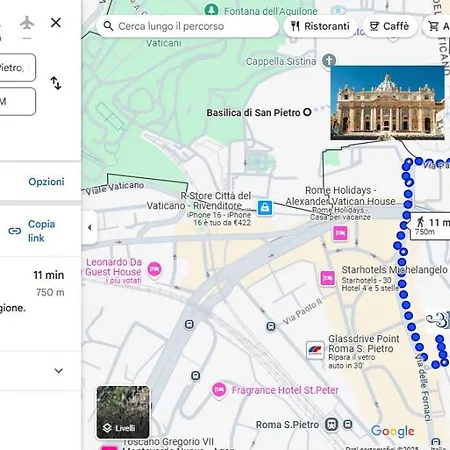Open the Basilica di San Pietro photo
The image size is (450, 450).
pos(387,103)
